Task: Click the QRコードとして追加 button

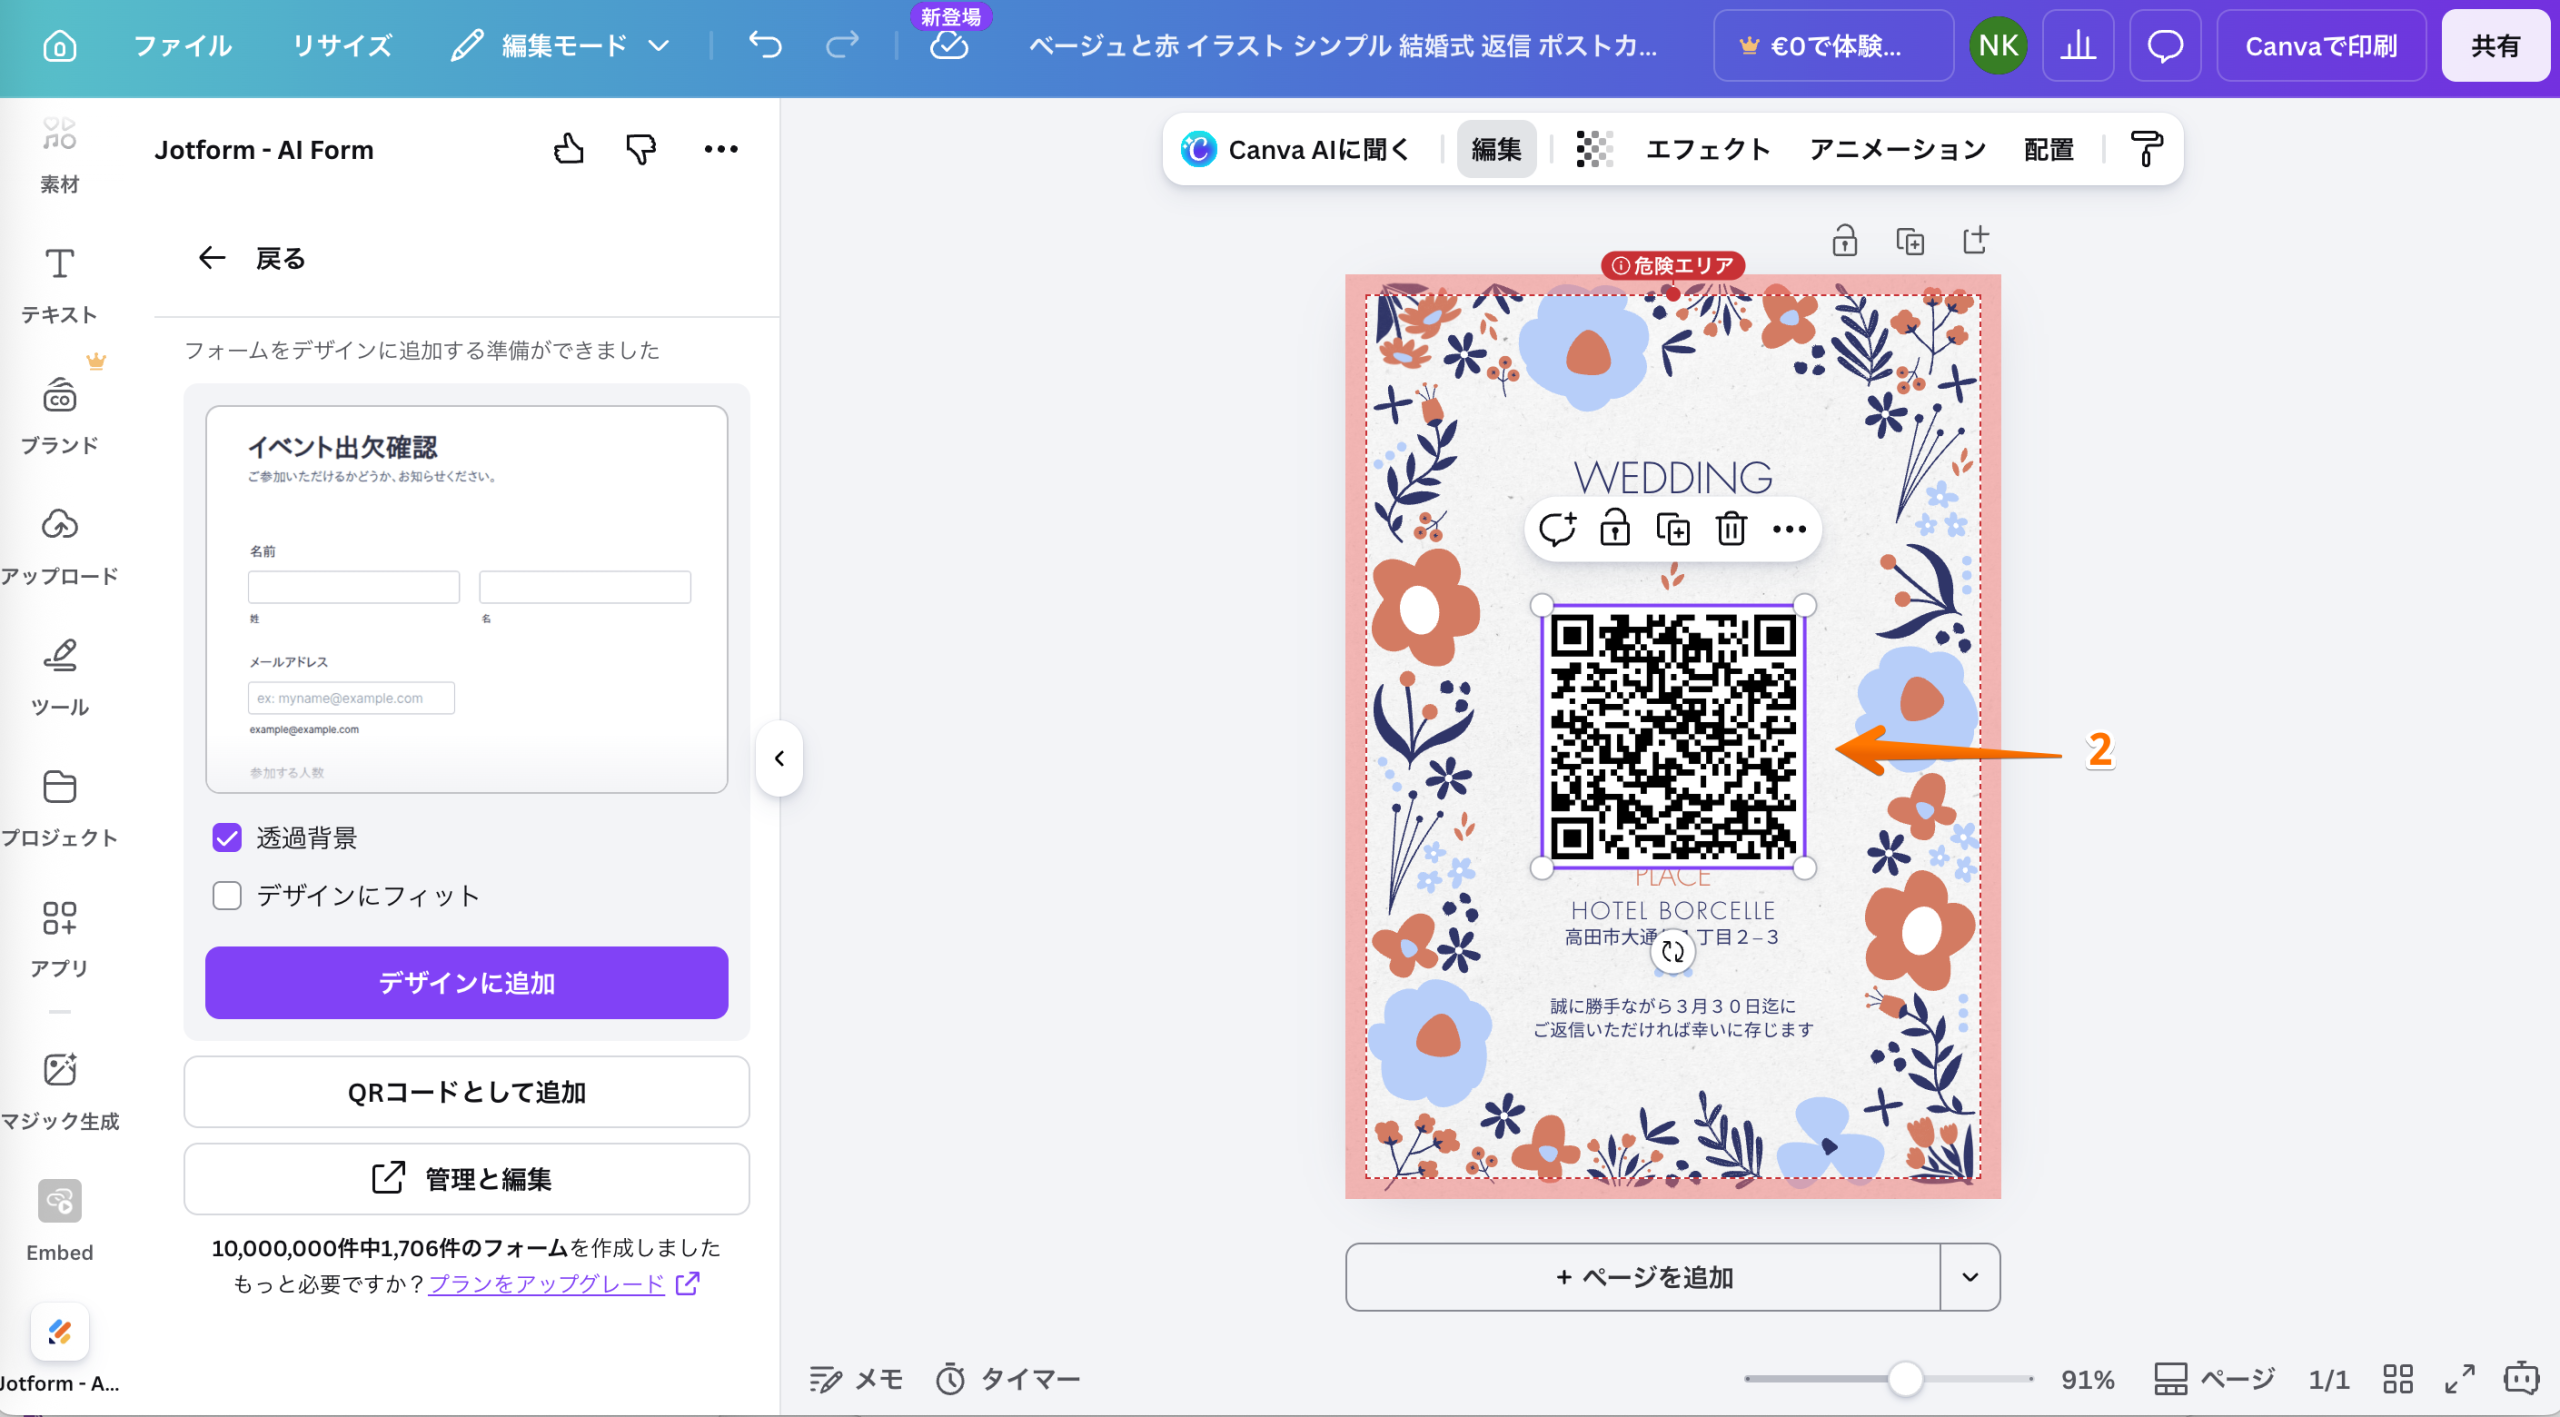Action: tap(467, 1092)
